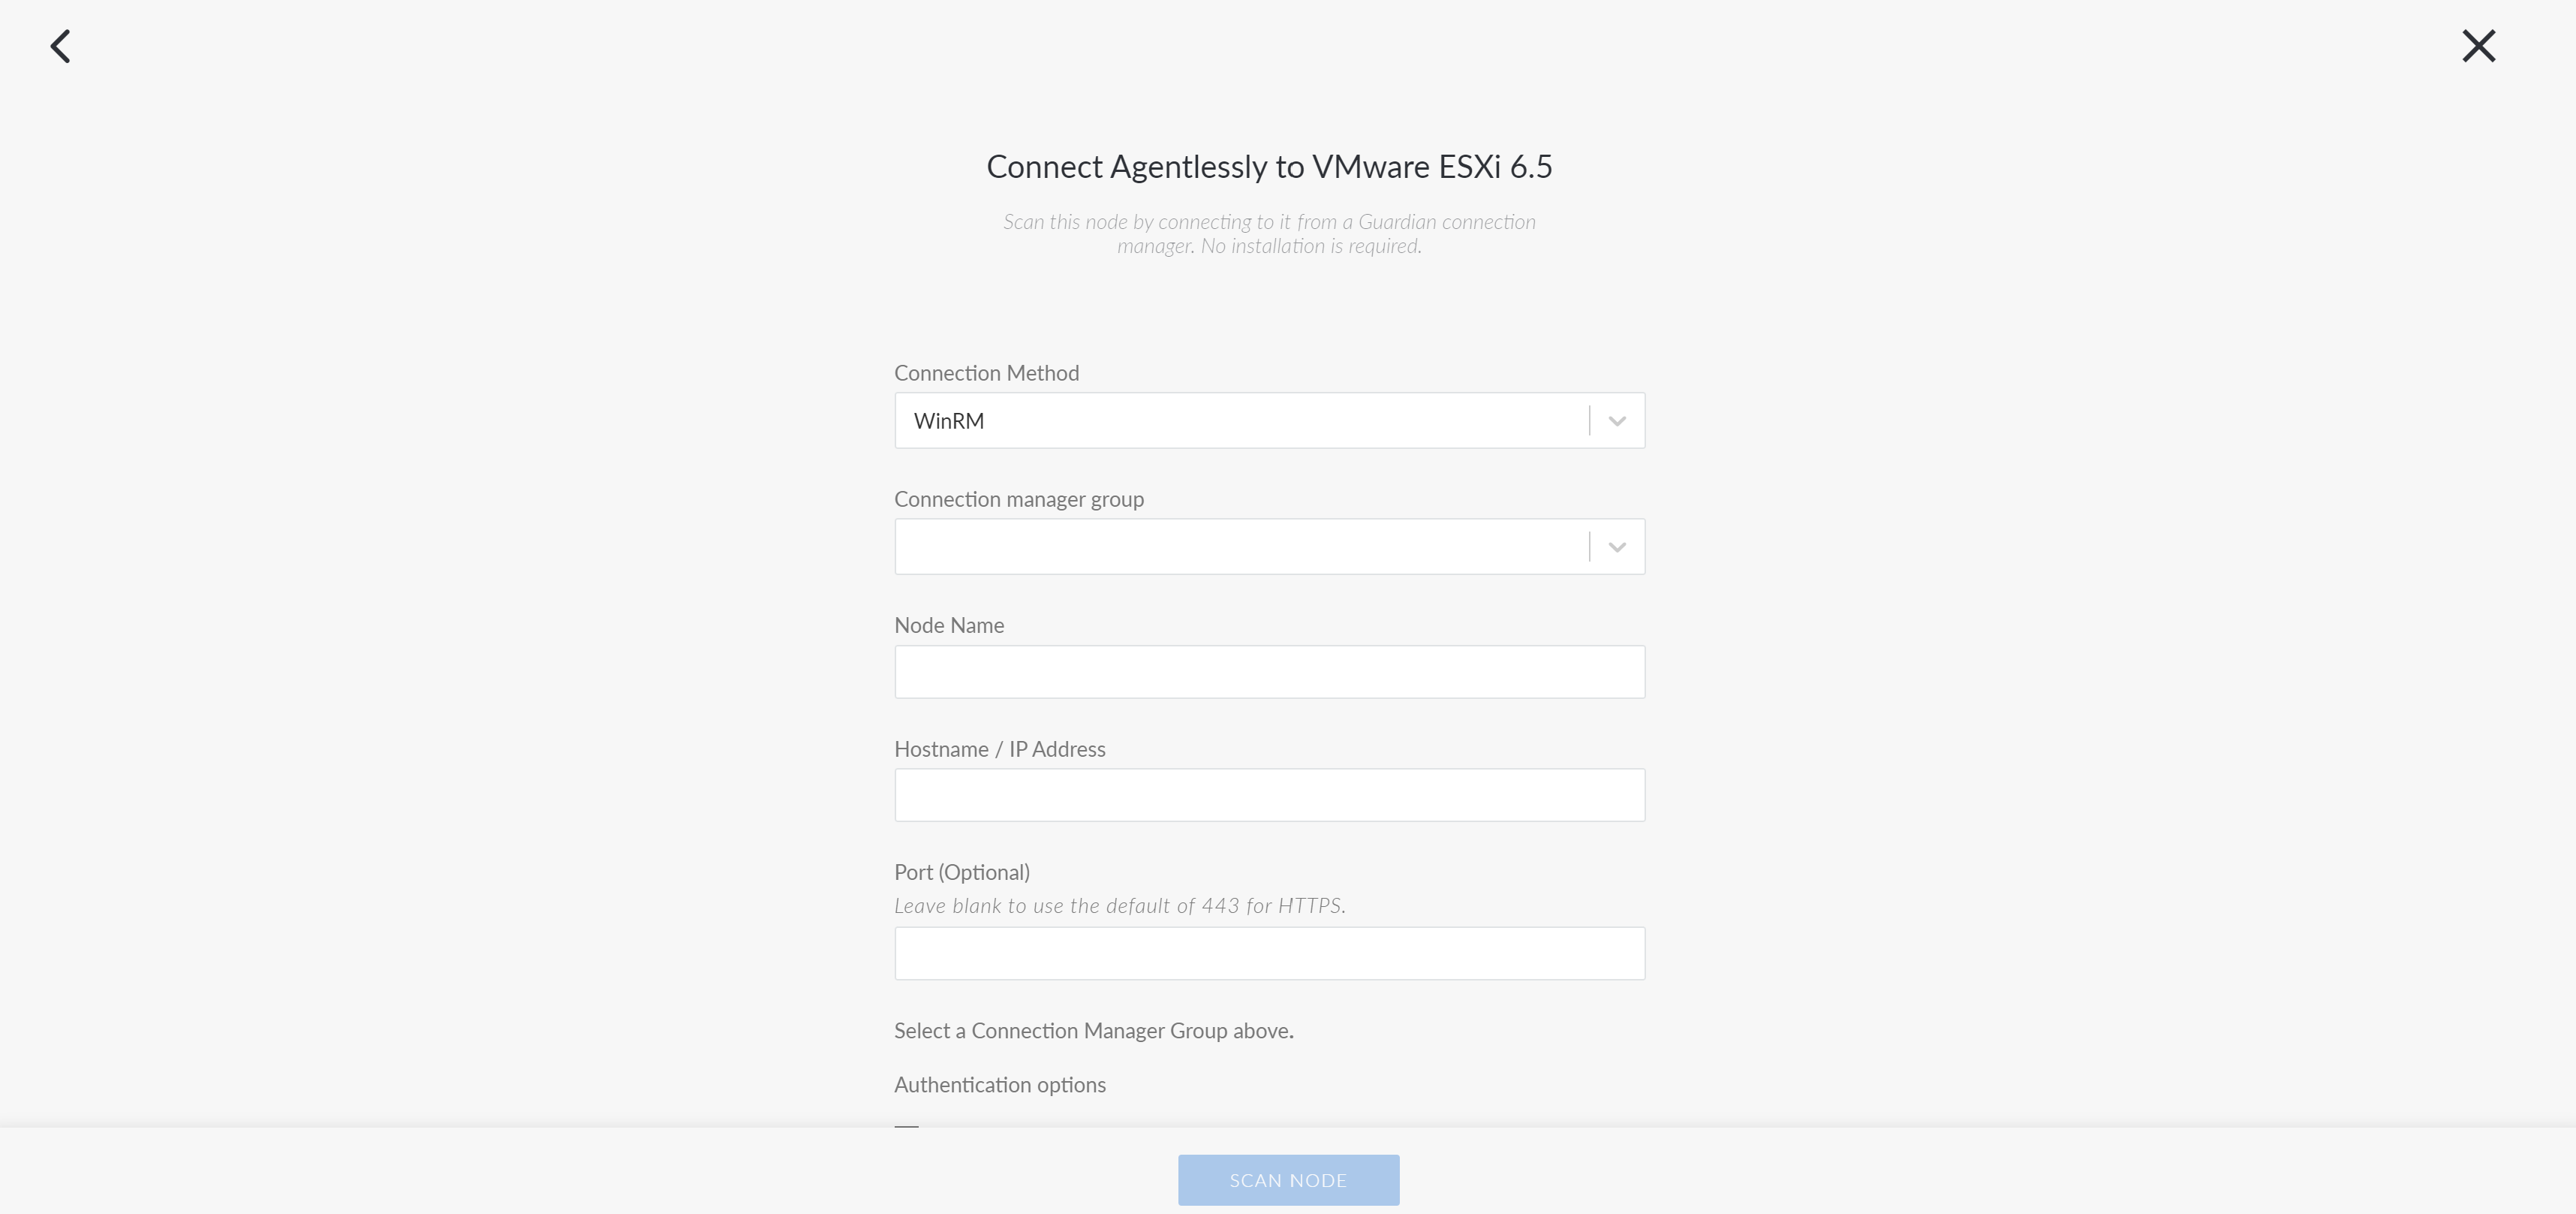Click the Authentication options heading
The image size is (2576, 1214).
1000,1085
